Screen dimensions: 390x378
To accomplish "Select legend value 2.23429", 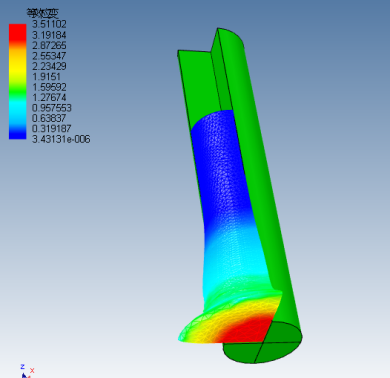I will click(x=49, y=66).
